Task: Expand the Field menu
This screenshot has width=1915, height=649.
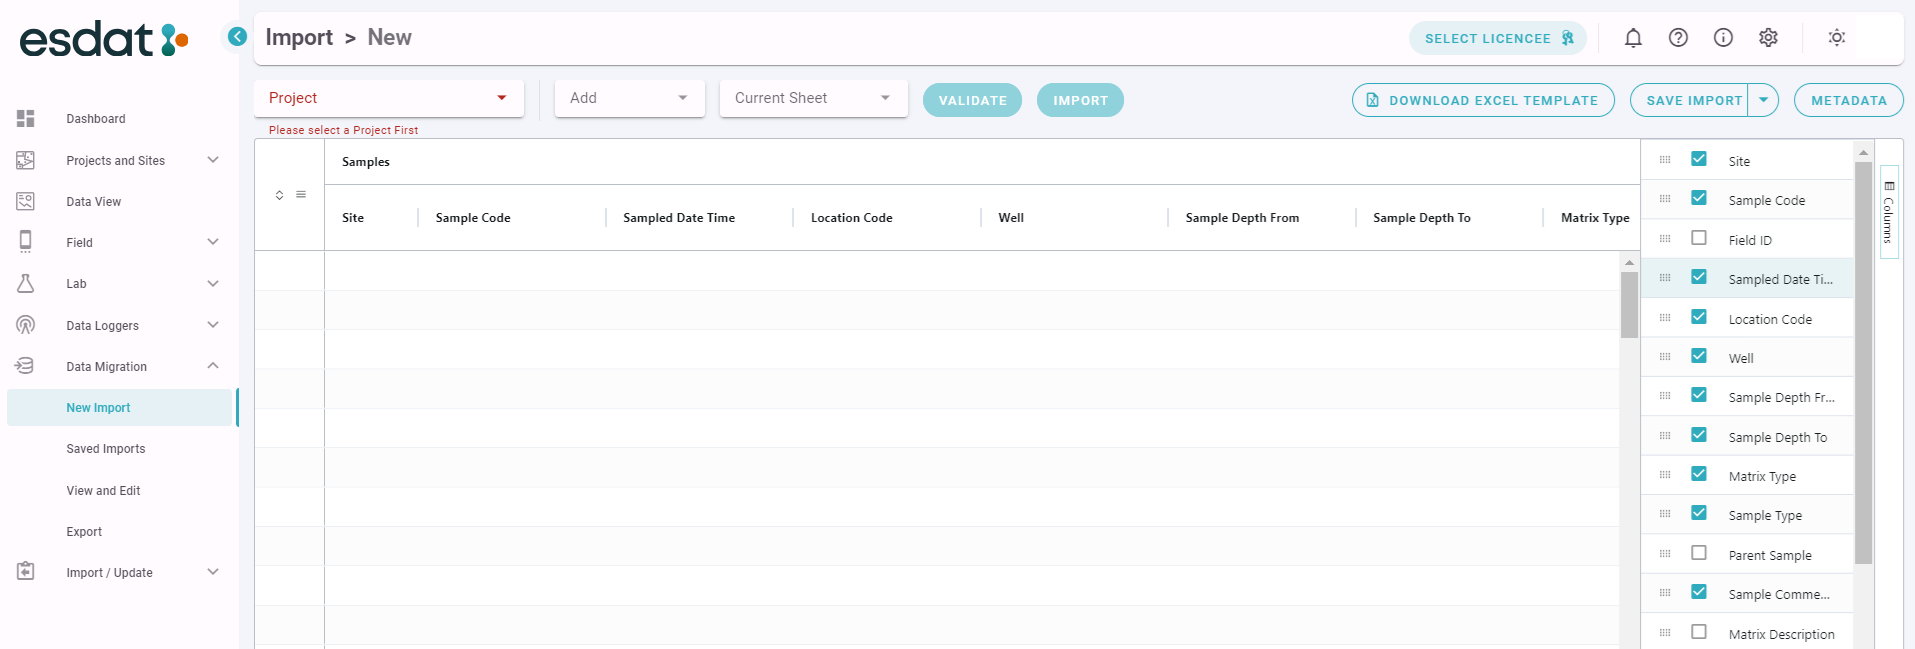Action: coord(213,242)
